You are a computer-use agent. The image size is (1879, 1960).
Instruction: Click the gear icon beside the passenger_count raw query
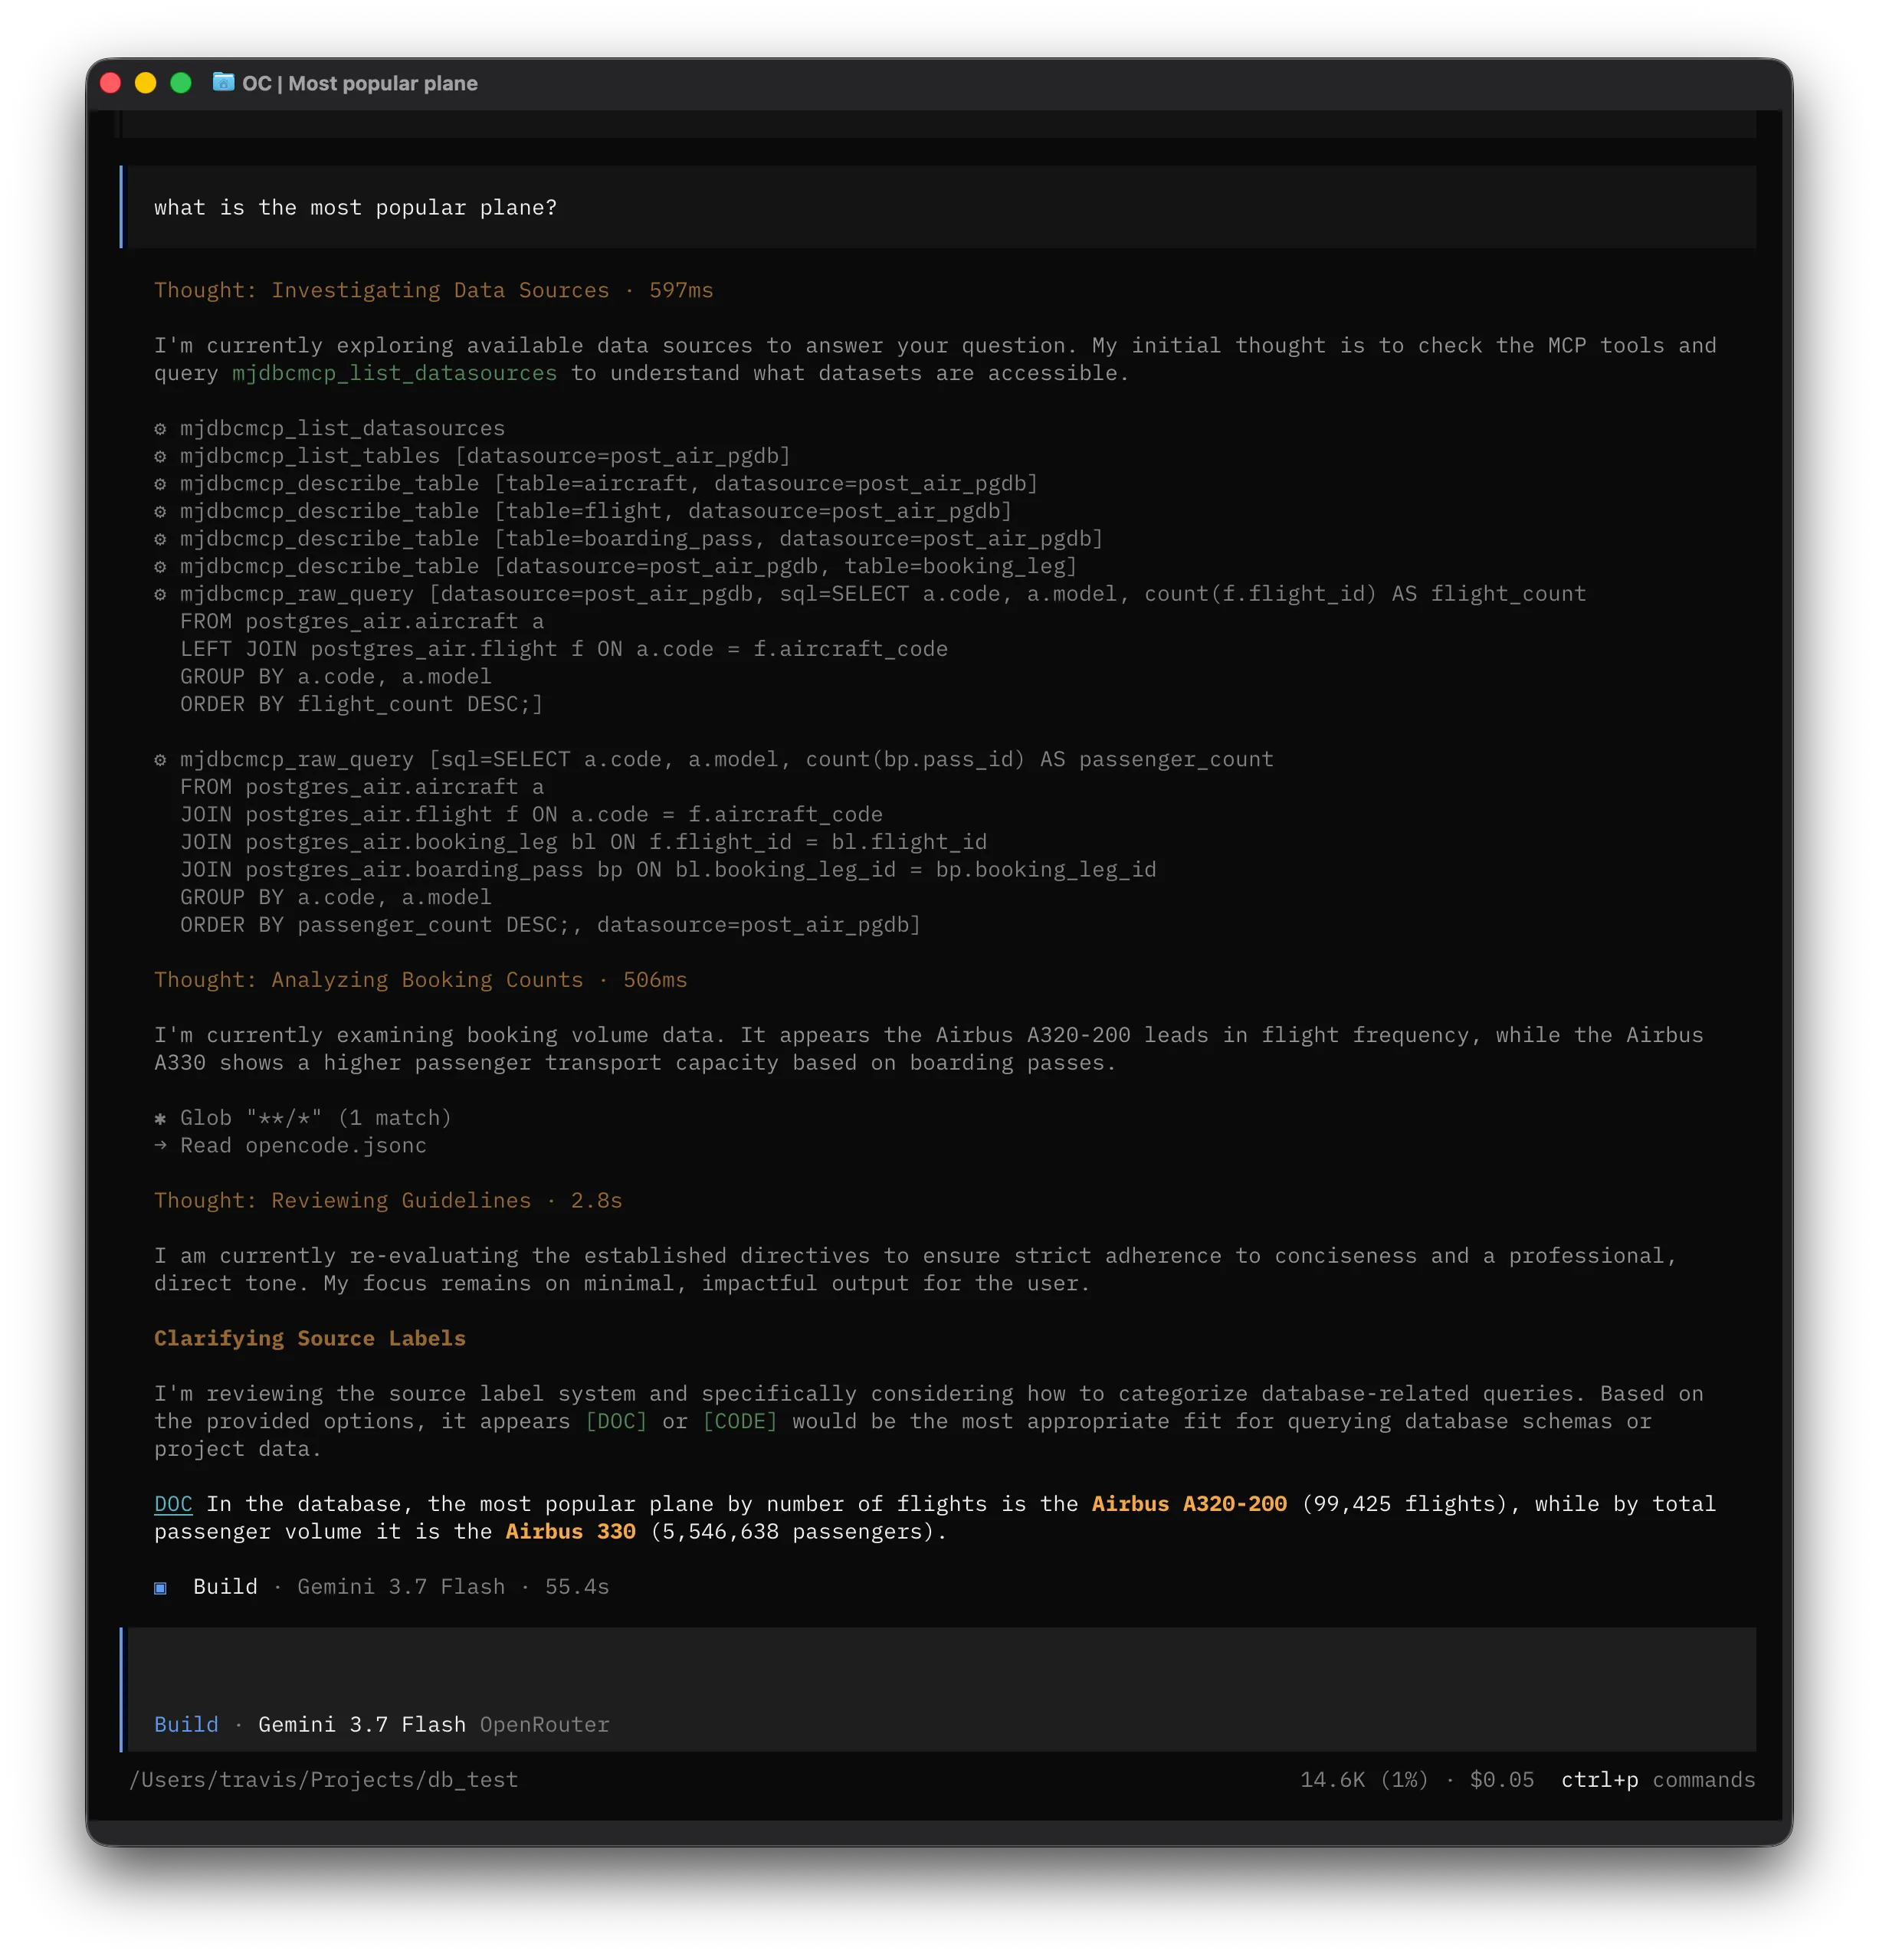(160, 760)
